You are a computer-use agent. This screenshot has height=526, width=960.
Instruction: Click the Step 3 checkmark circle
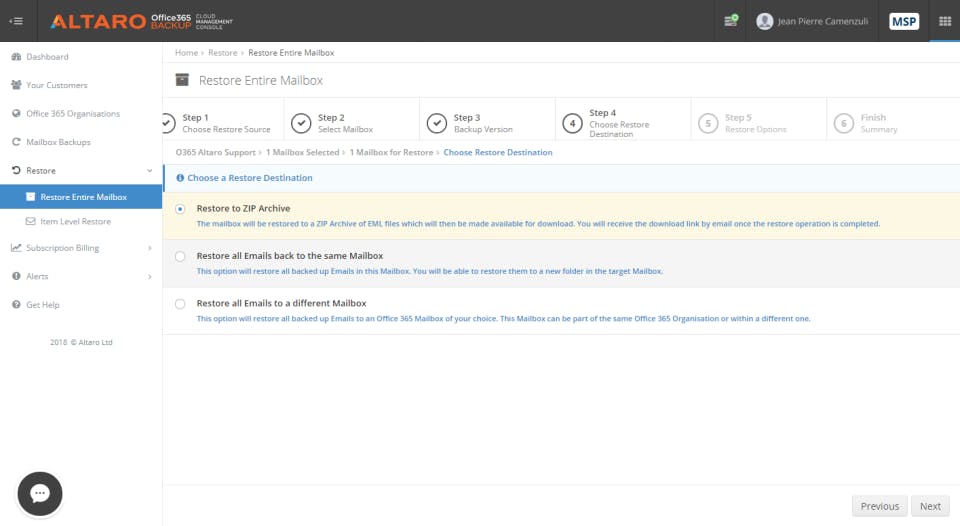[437, 123]
